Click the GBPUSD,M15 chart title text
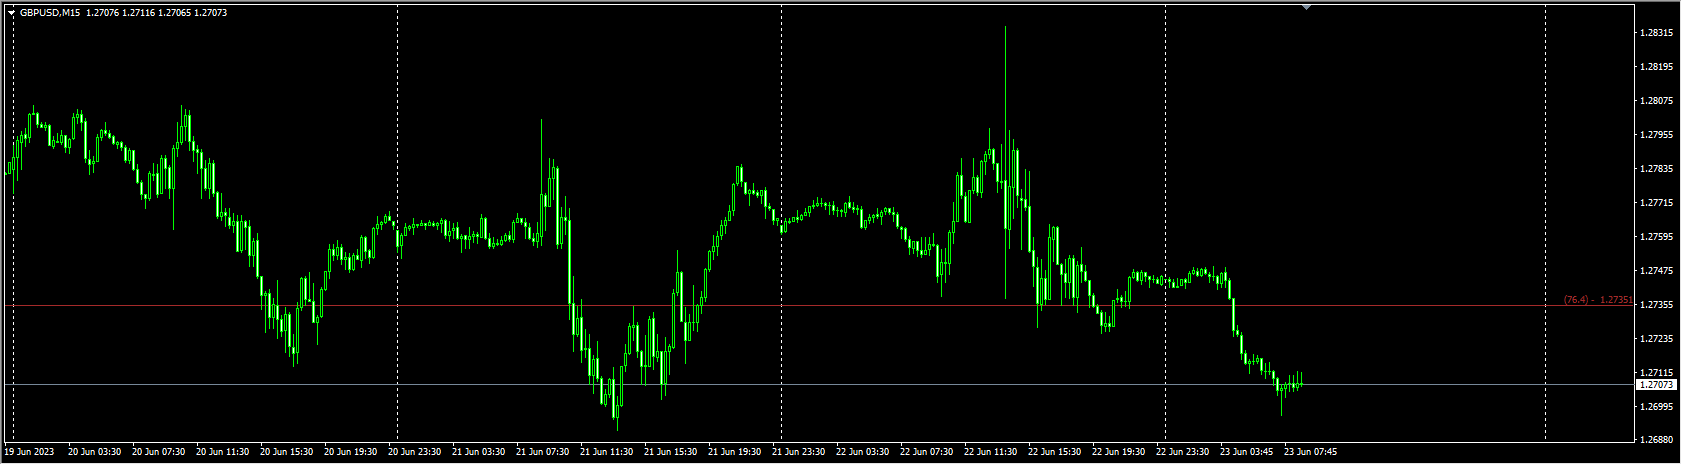 (x=50, y=13)
